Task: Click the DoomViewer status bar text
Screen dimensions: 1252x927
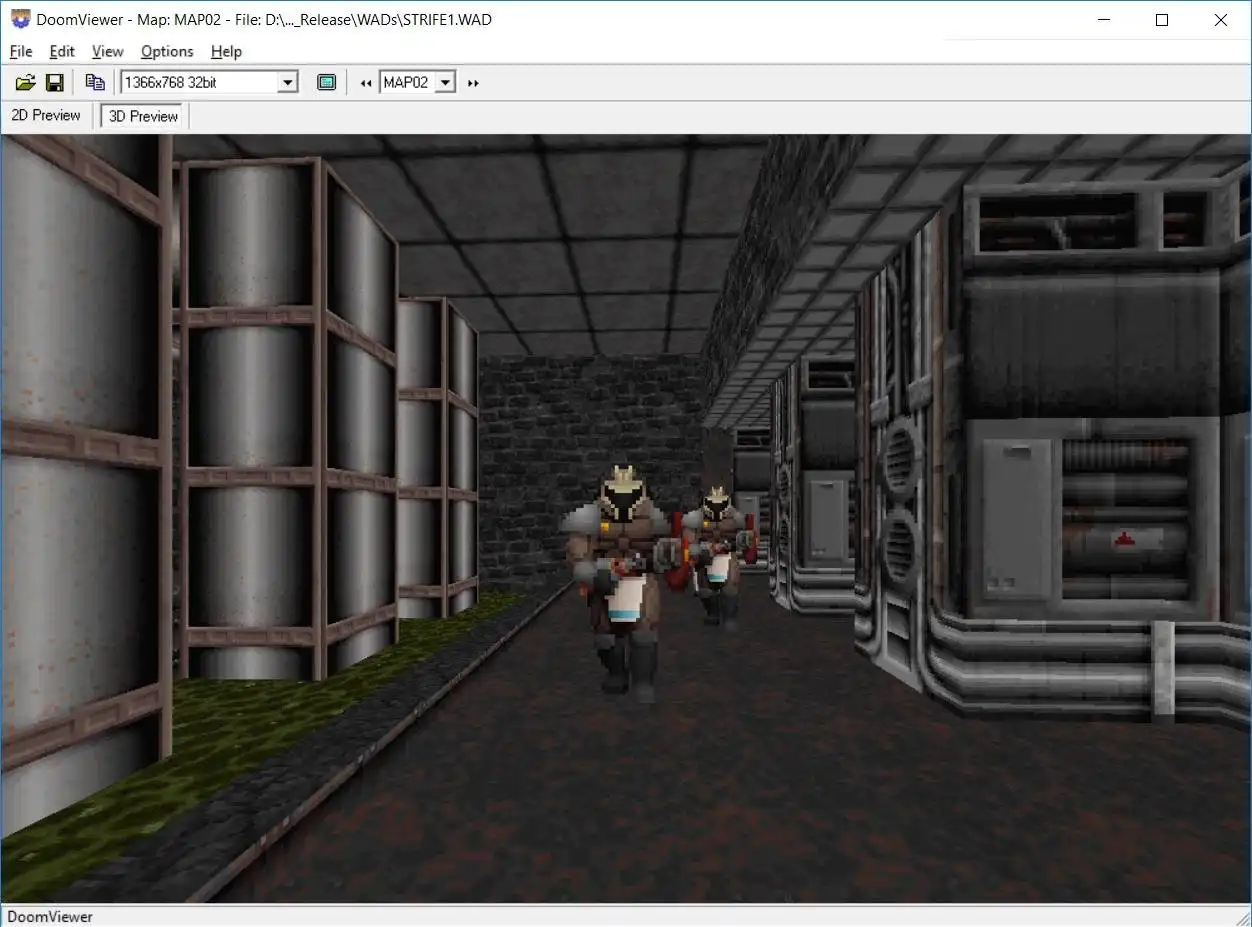Action: coord(50,916)
